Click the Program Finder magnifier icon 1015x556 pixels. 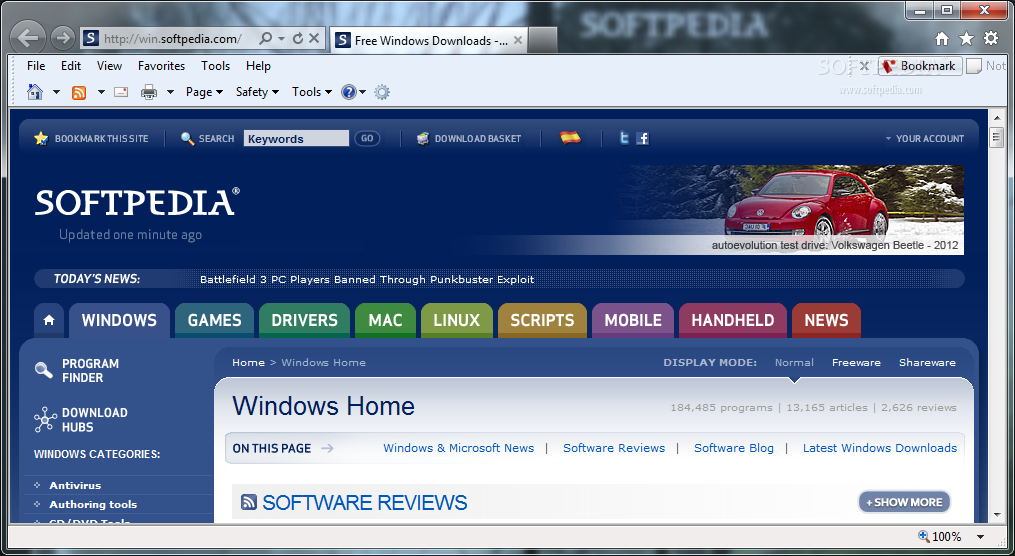pyautogui.click(x=43, y=370)
